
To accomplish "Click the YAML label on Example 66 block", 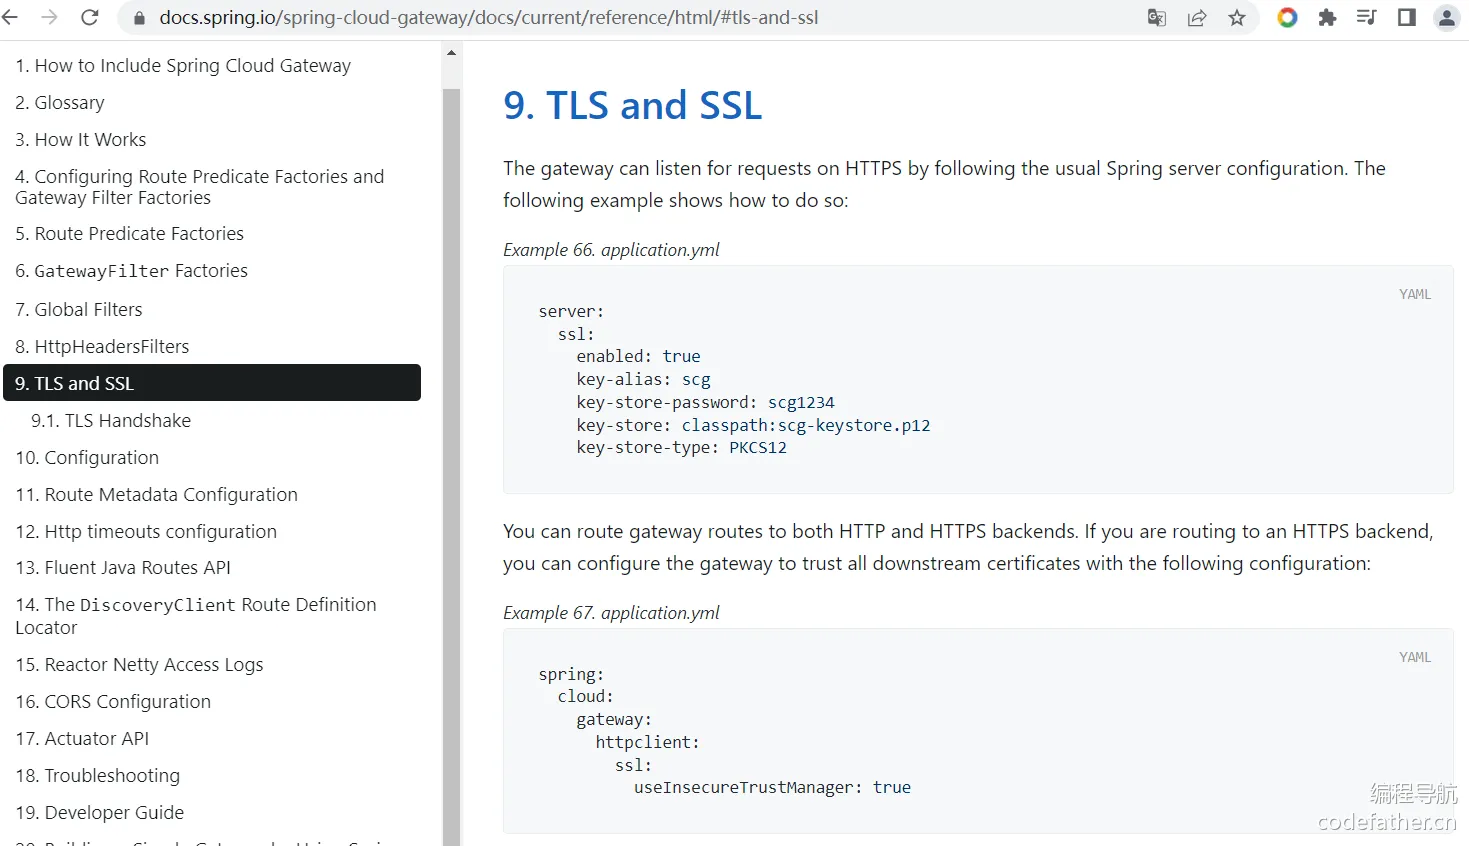I will [1415, 294].
